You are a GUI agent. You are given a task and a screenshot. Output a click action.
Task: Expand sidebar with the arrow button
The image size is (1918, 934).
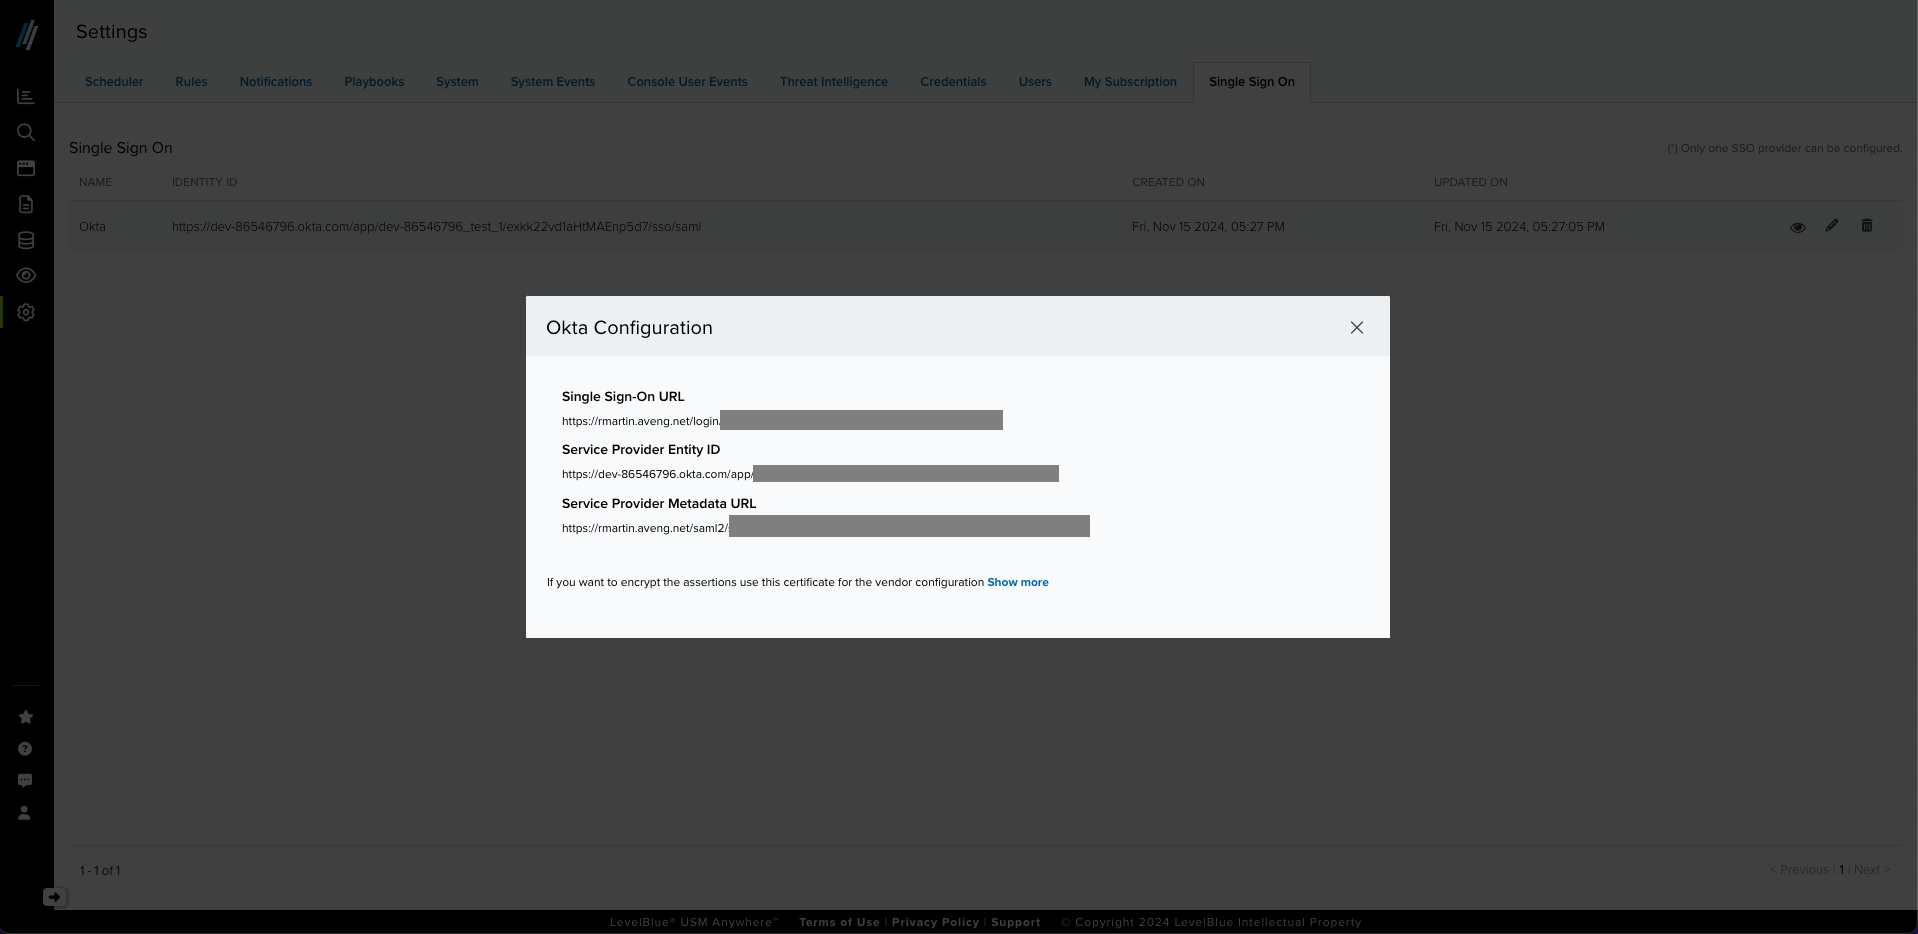(54, 897)
